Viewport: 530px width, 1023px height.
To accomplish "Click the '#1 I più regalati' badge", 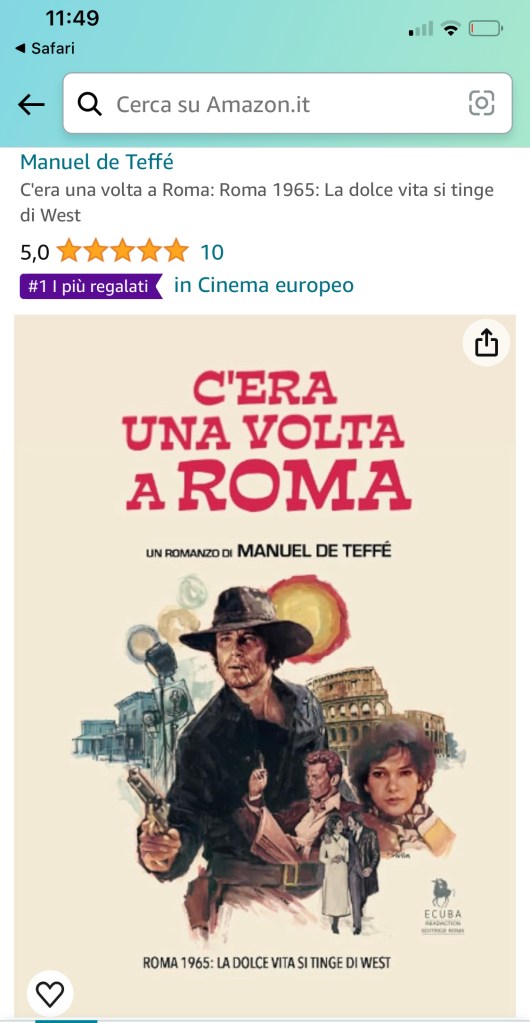I will 91,286.
